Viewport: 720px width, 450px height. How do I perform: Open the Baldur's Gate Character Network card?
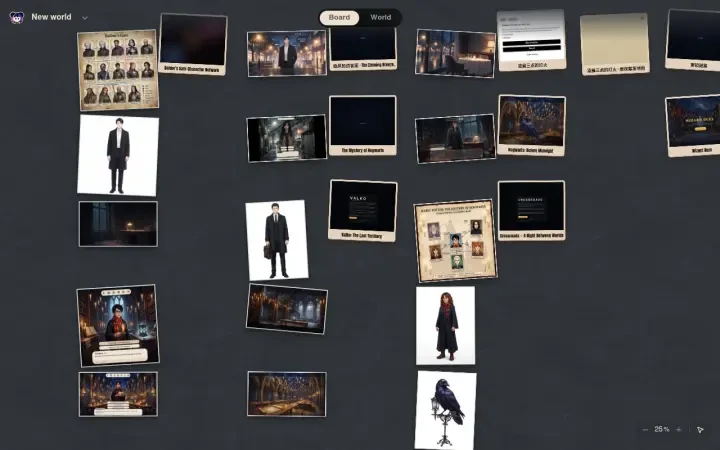click(x=193, y=44)
